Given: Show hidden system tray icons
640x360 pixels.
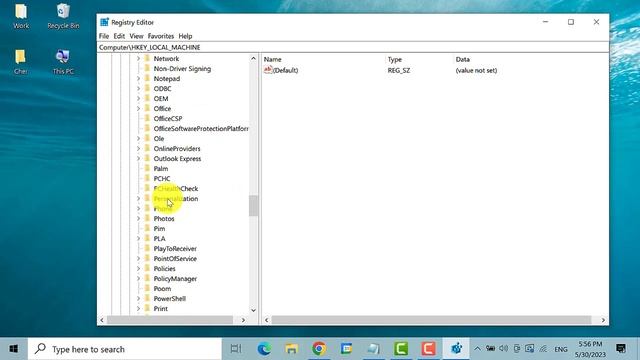Looking at the screenshot, I should click(477, 349).
